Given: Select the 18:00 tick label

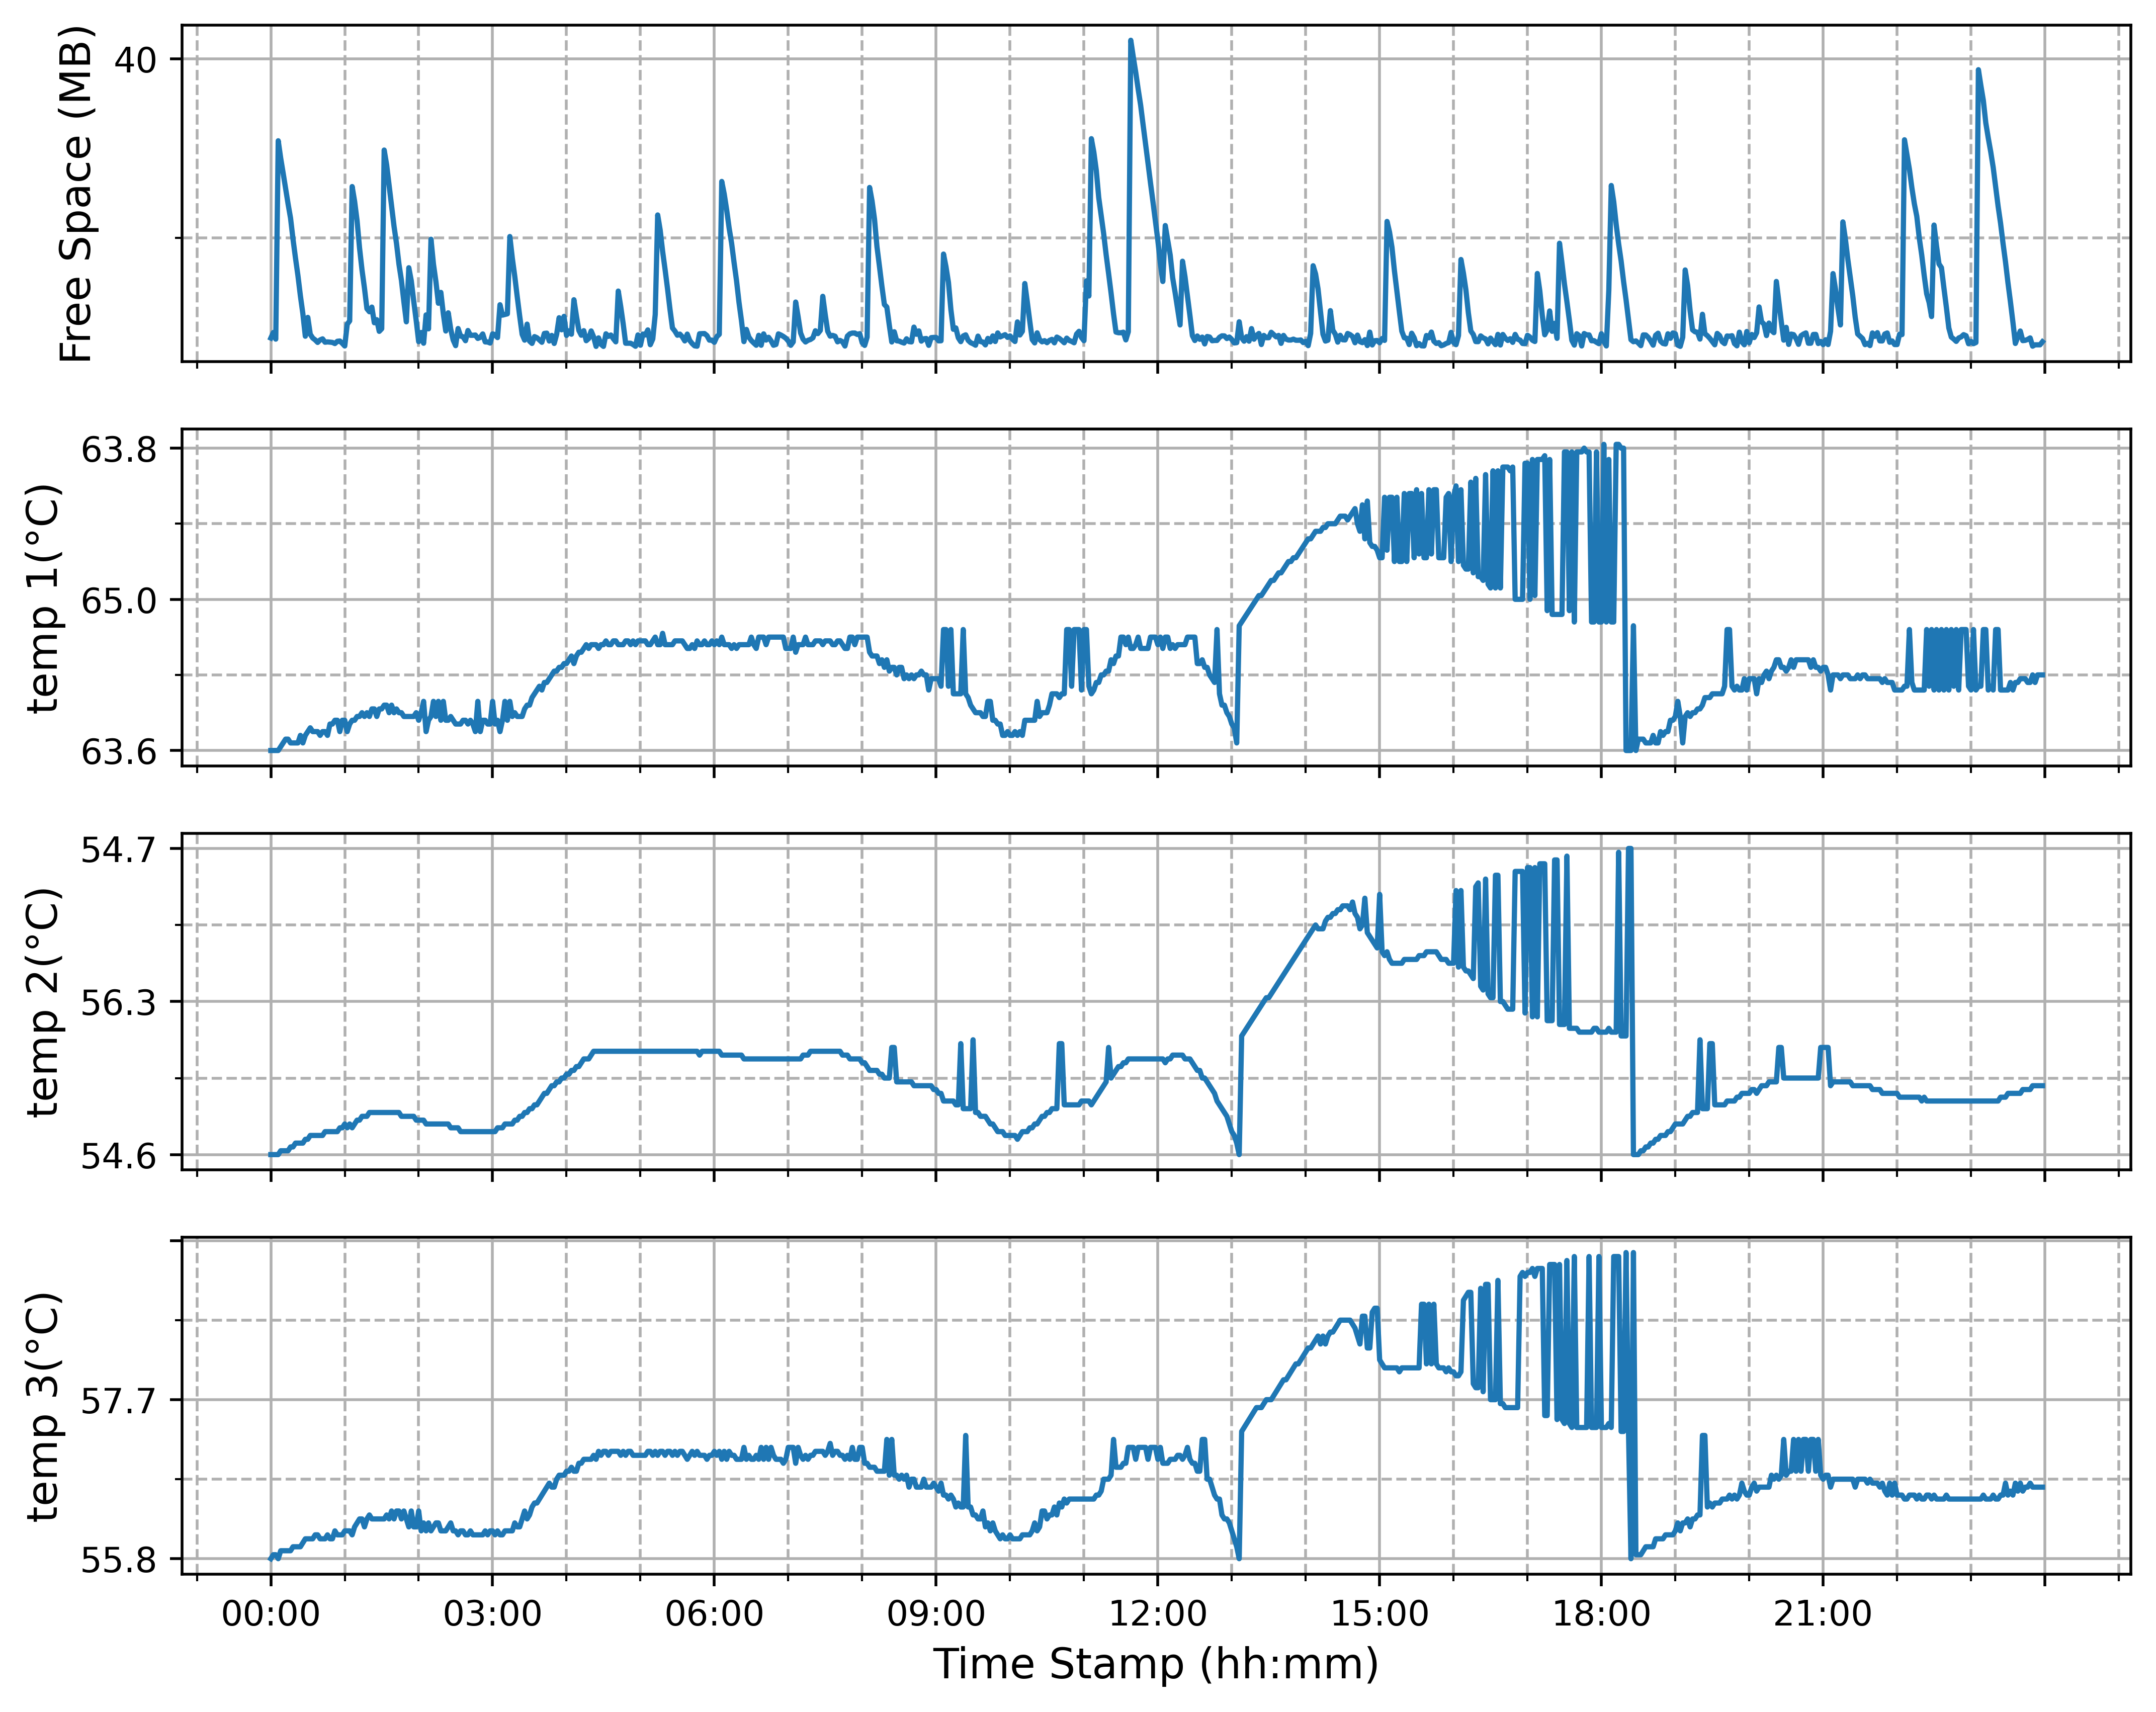Looking at the screenshot, I should pyautogui.click(x=1601, y=1614).
